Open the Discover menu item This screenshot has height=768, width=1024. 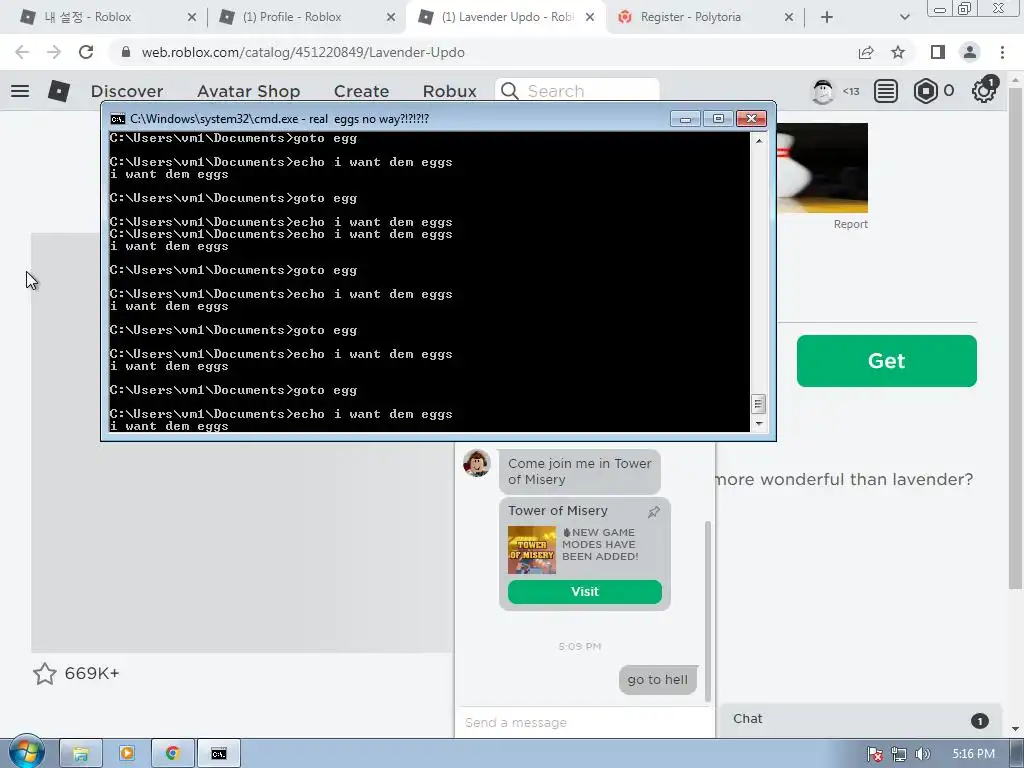click(127, 91)
